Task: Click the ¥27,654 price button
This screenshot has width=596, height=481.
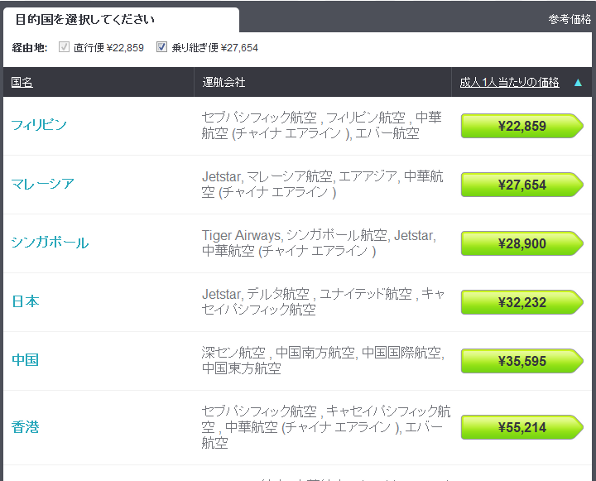Action: coord(522,184)
